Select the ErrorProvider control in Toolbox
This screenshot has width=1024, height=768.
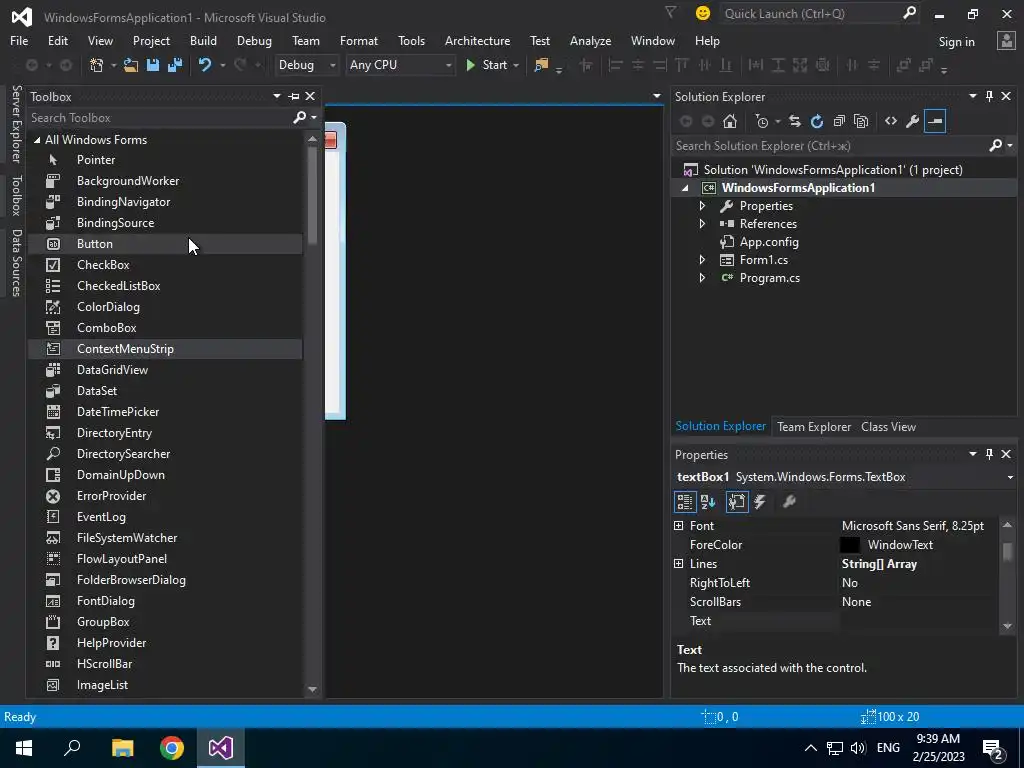(165, 496)
